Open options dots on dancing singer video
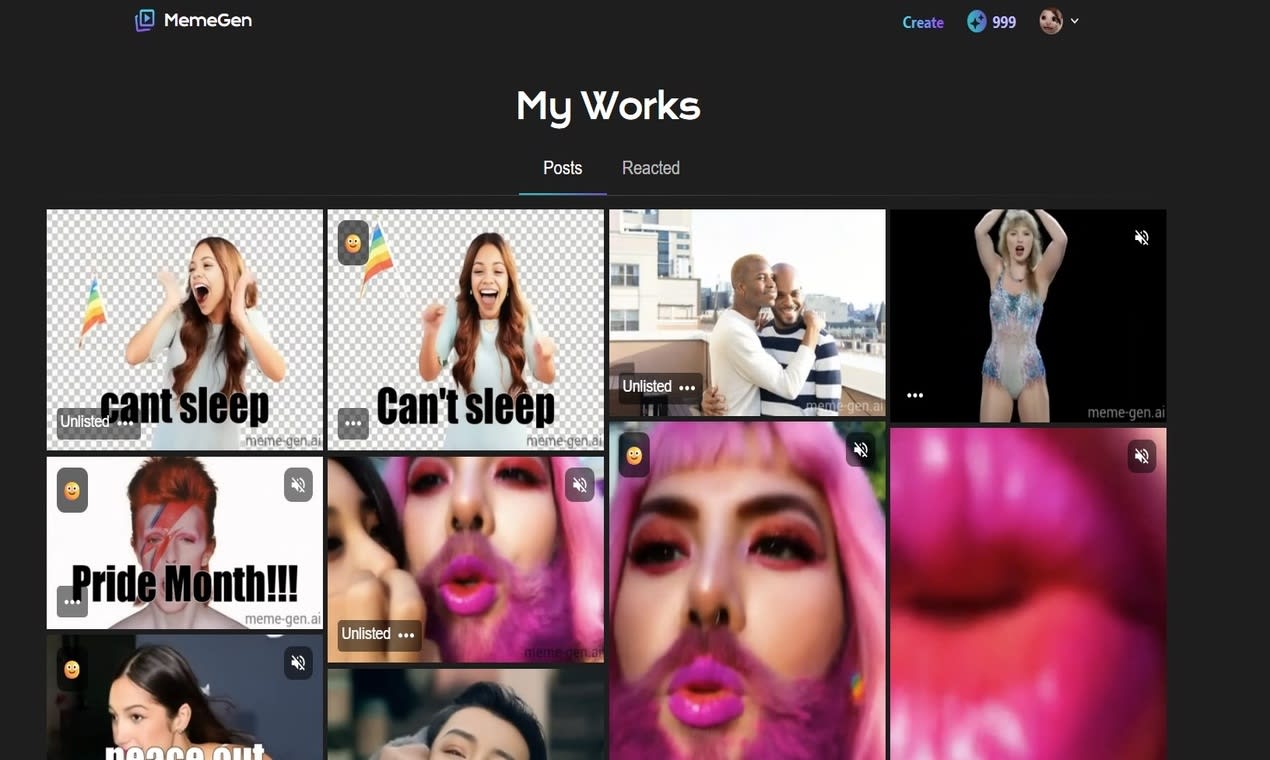Viewport: 1270px width, 760px height. point(915,395)
